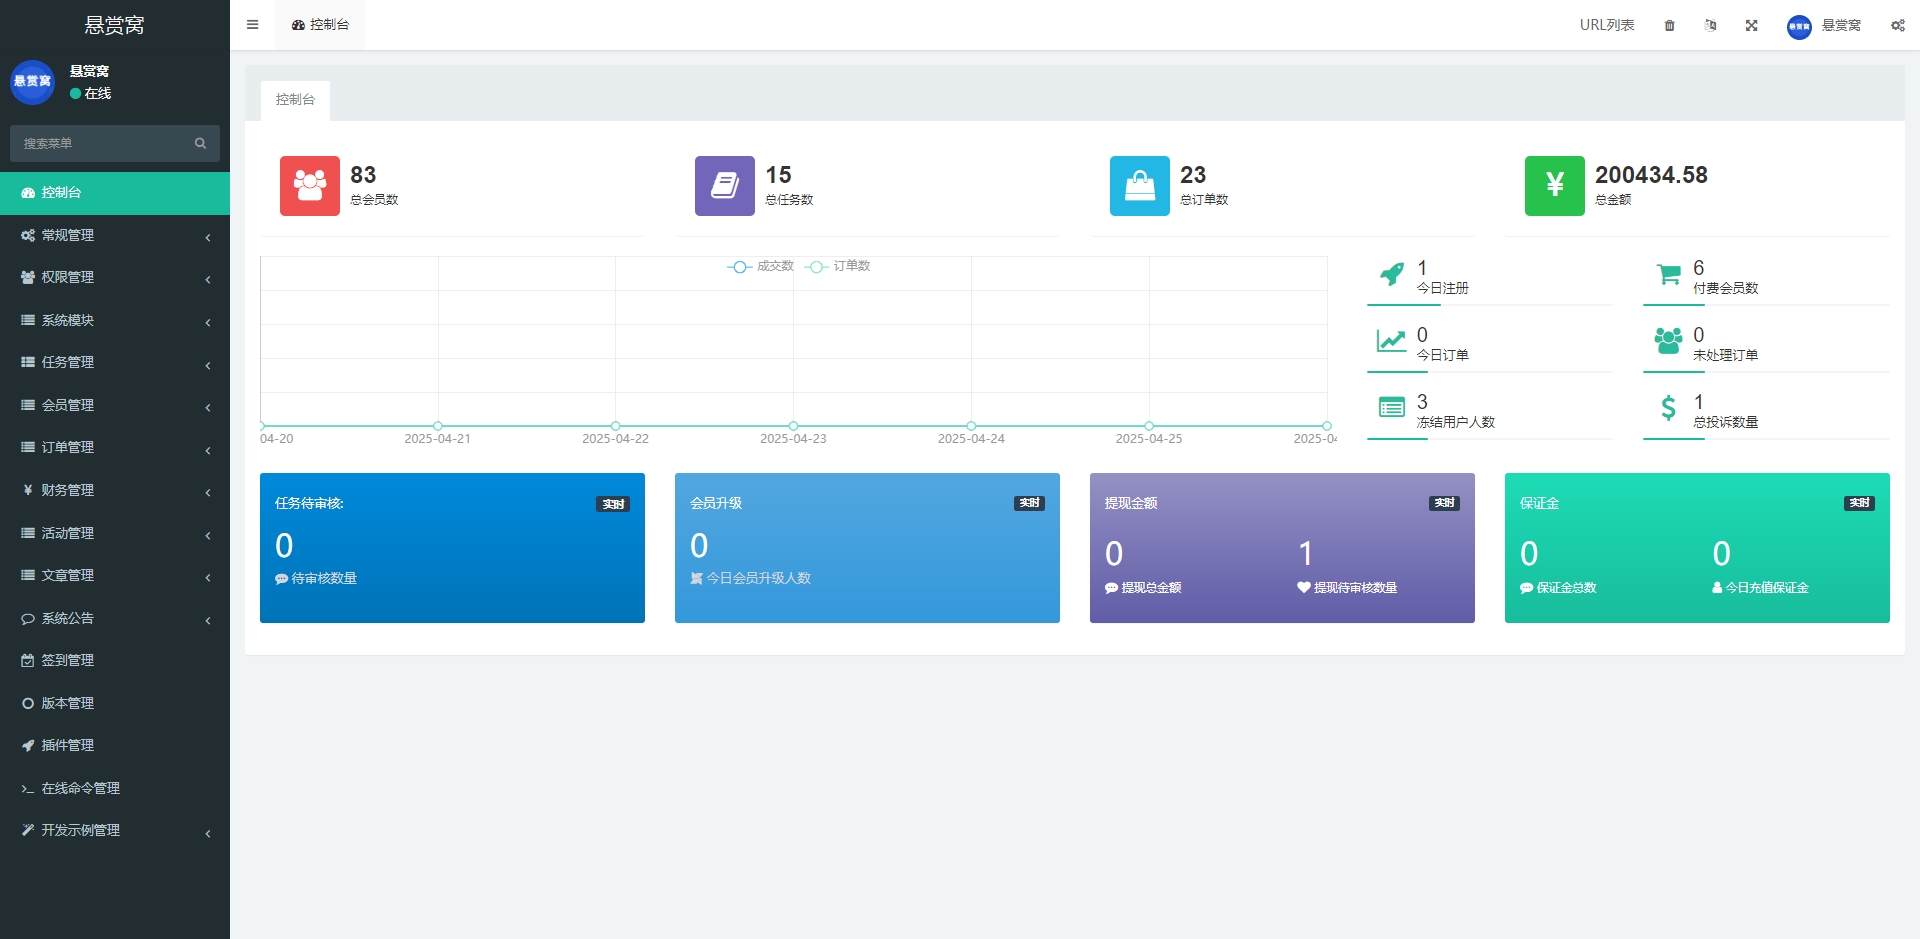Expand the 任务管理 sidebar menu
1920x939 pixels.
pos(115,362)
